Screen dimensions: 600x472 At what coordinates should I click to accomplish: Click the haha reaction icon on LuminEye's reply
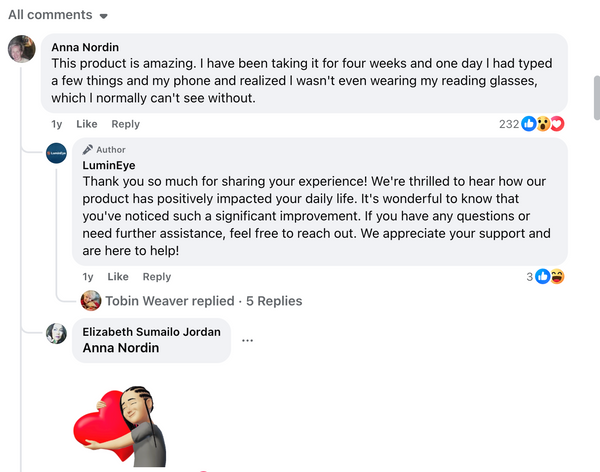558,276
